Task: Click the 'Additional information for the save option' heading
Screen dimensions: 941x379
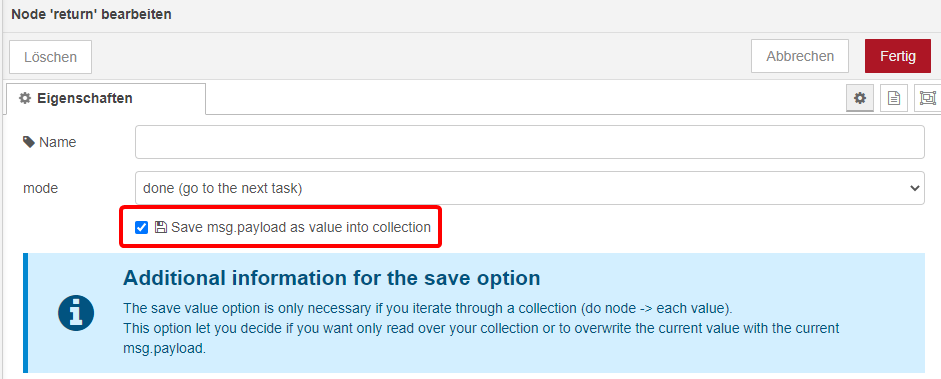Action: click(x=332, y=278)
